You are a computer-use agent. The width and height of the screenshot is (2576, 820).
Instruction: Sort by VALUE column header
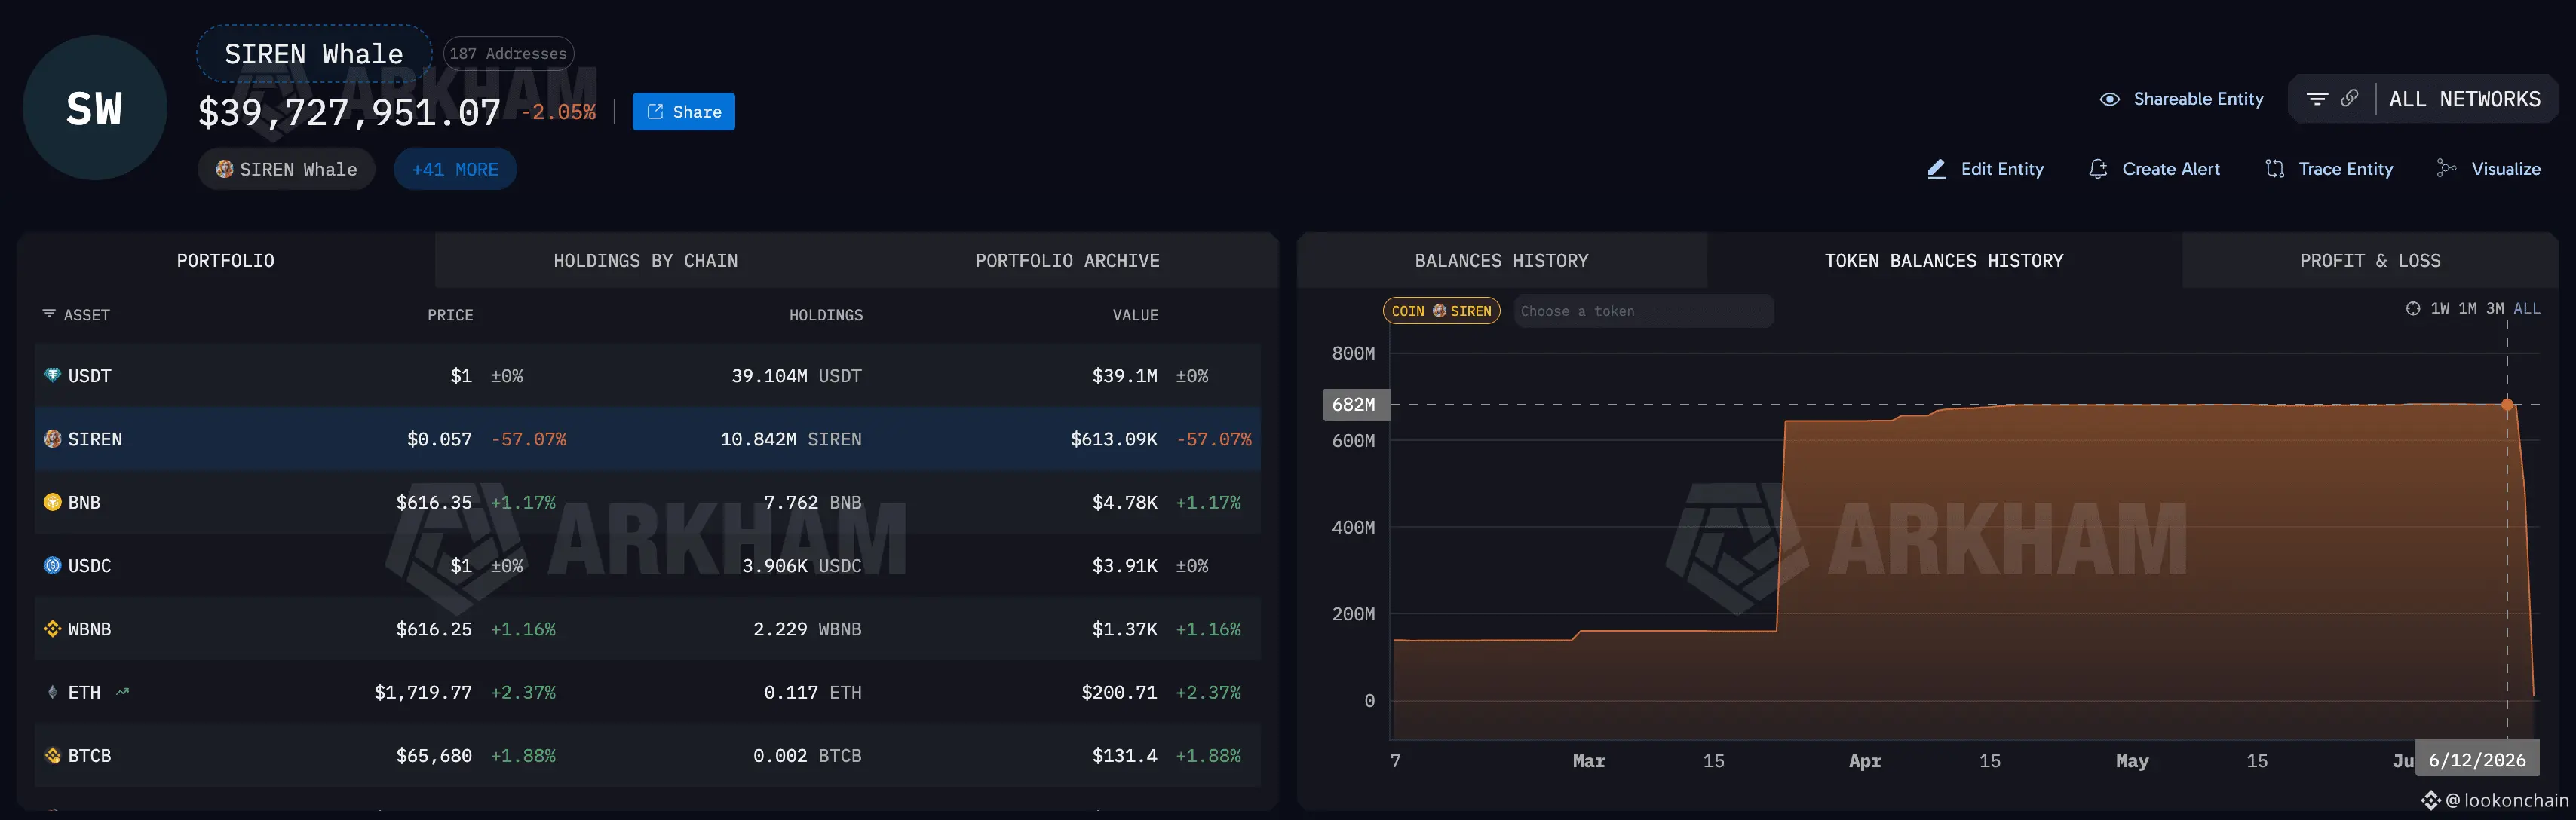pyautogui.click(x=1135, y=315)
